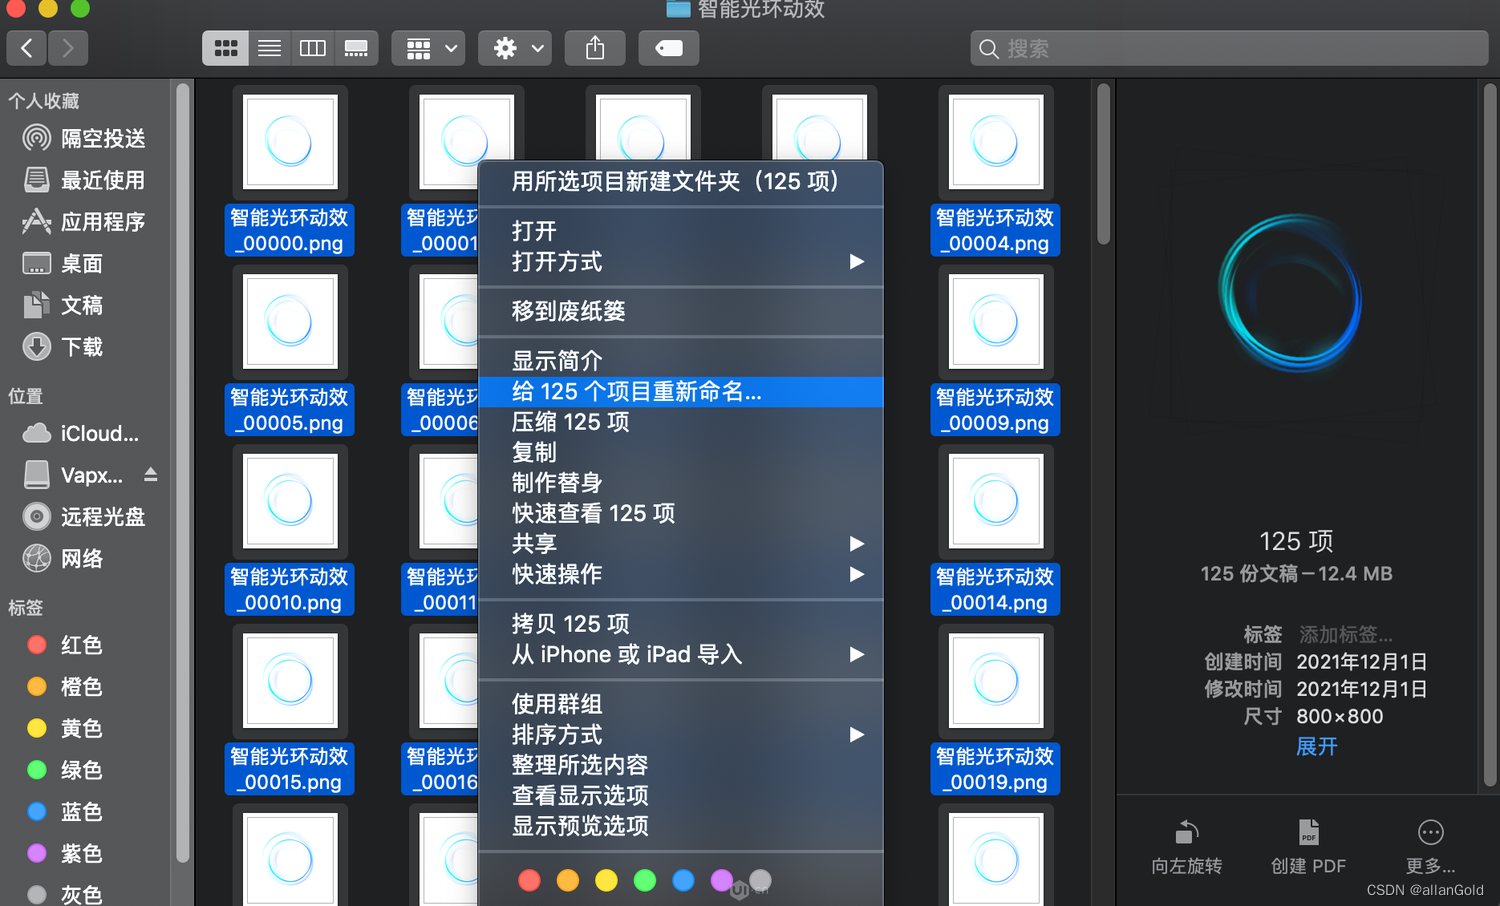This screenshot has width=1500, height=906.
Task: Apply the green tag color in the context menu
Action: [644, 880]
